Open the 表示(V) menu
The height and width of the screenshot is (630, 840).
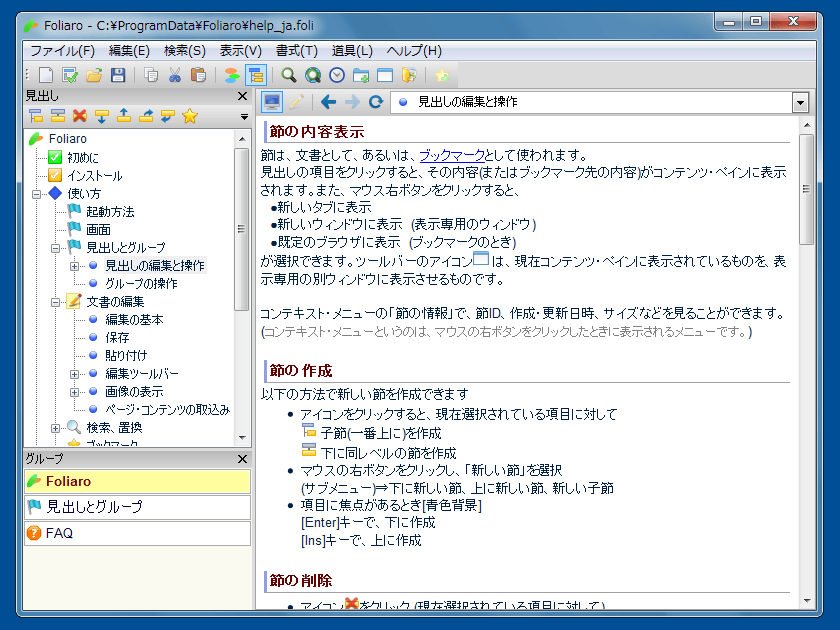[x=241, y=51]
